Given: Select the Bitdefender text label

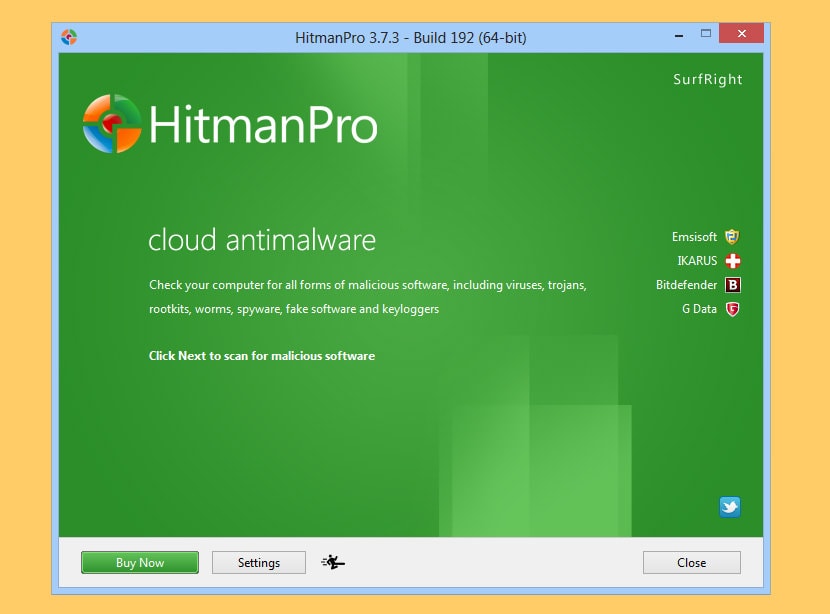Looking at the screenshot, I should click(x=686, y=285).
